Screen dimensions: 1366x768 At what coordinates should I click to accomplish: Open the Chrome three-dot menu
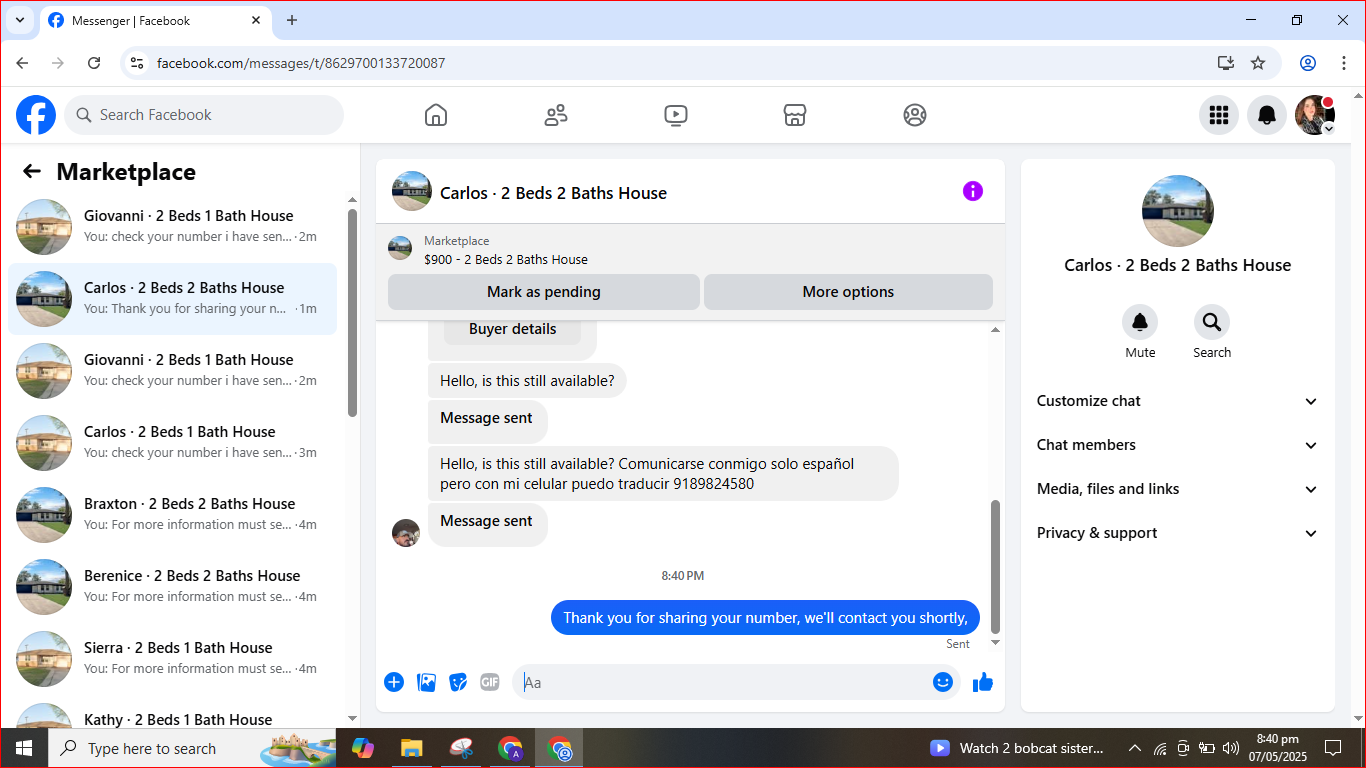1344,63
